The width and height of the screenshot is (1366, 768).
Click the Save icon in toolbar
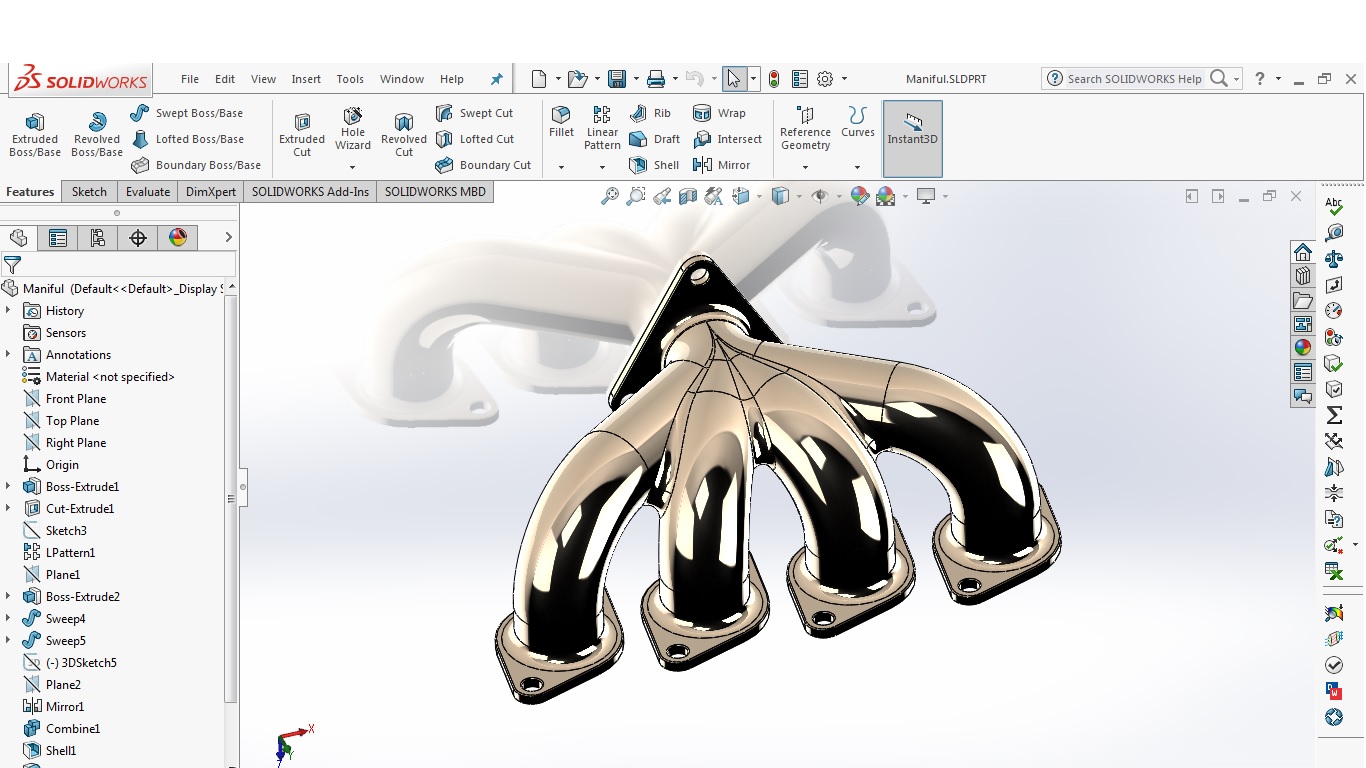pos(617,79)
